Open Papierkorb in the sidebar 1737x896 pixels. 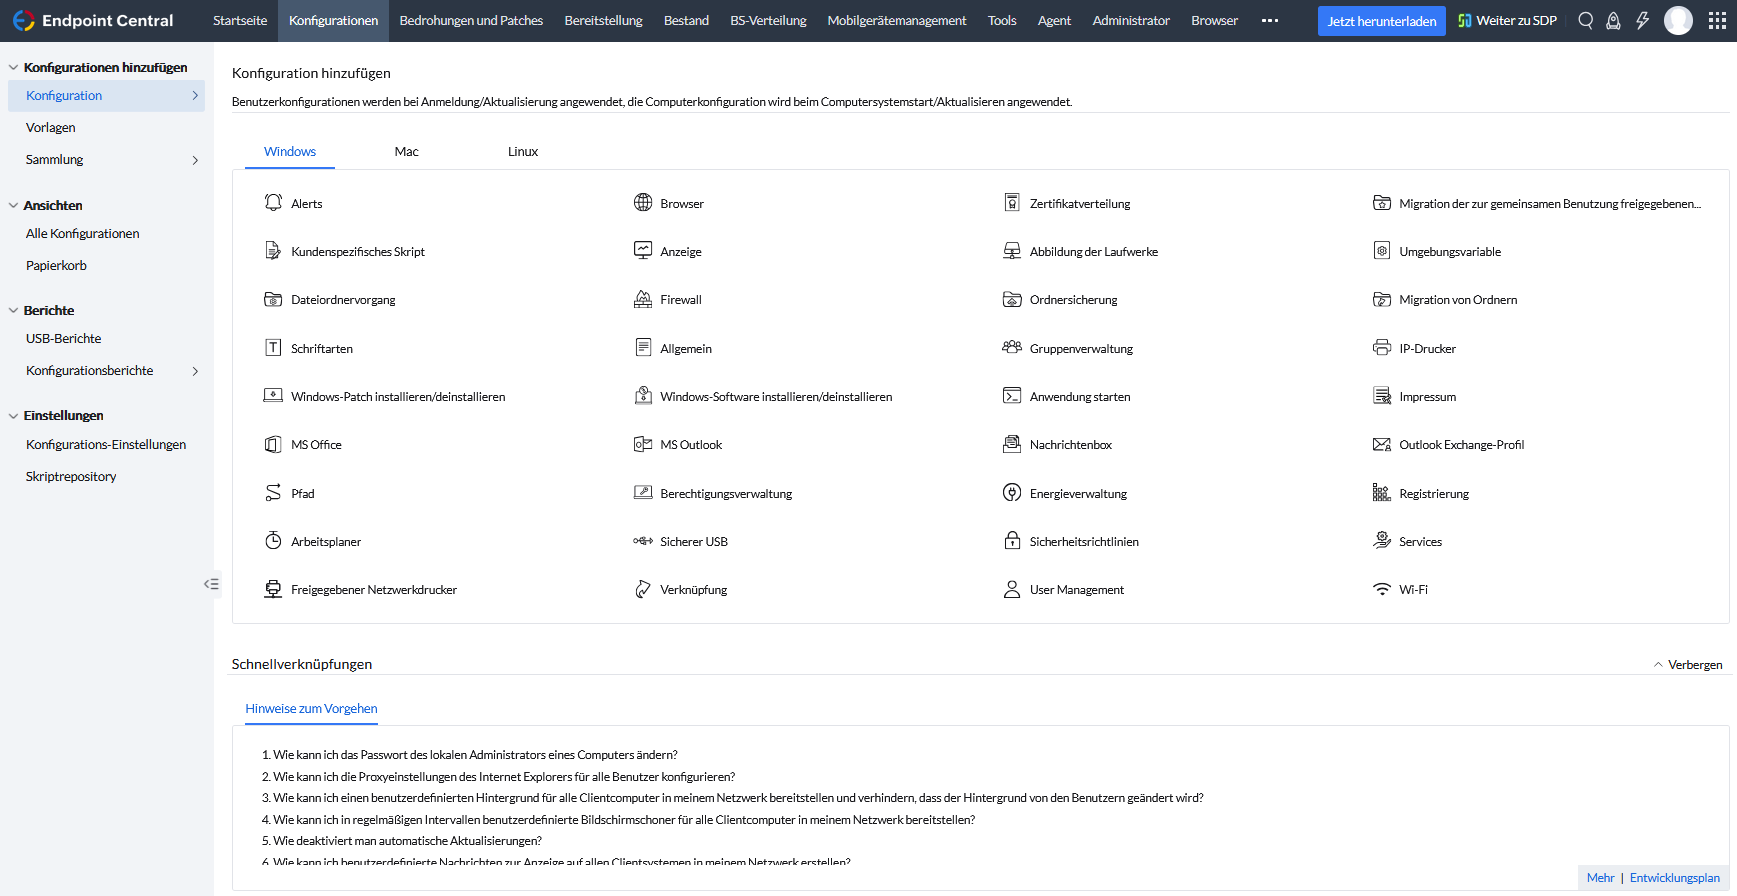tap(56, 265)
